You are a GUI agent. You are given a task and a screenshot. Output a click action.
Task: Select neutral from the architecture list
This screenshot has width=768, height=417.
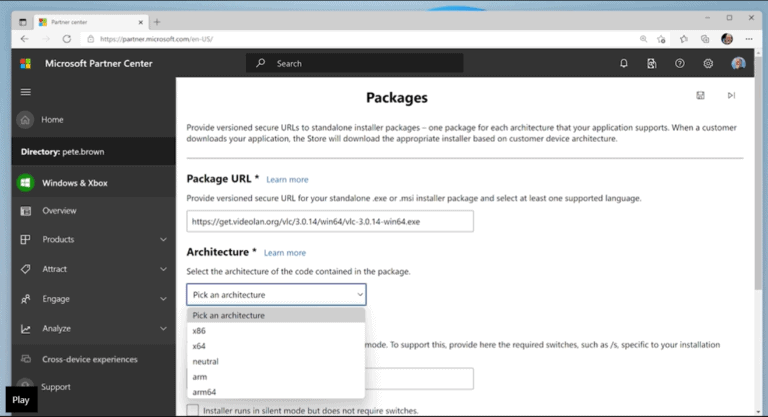point(276,361)
